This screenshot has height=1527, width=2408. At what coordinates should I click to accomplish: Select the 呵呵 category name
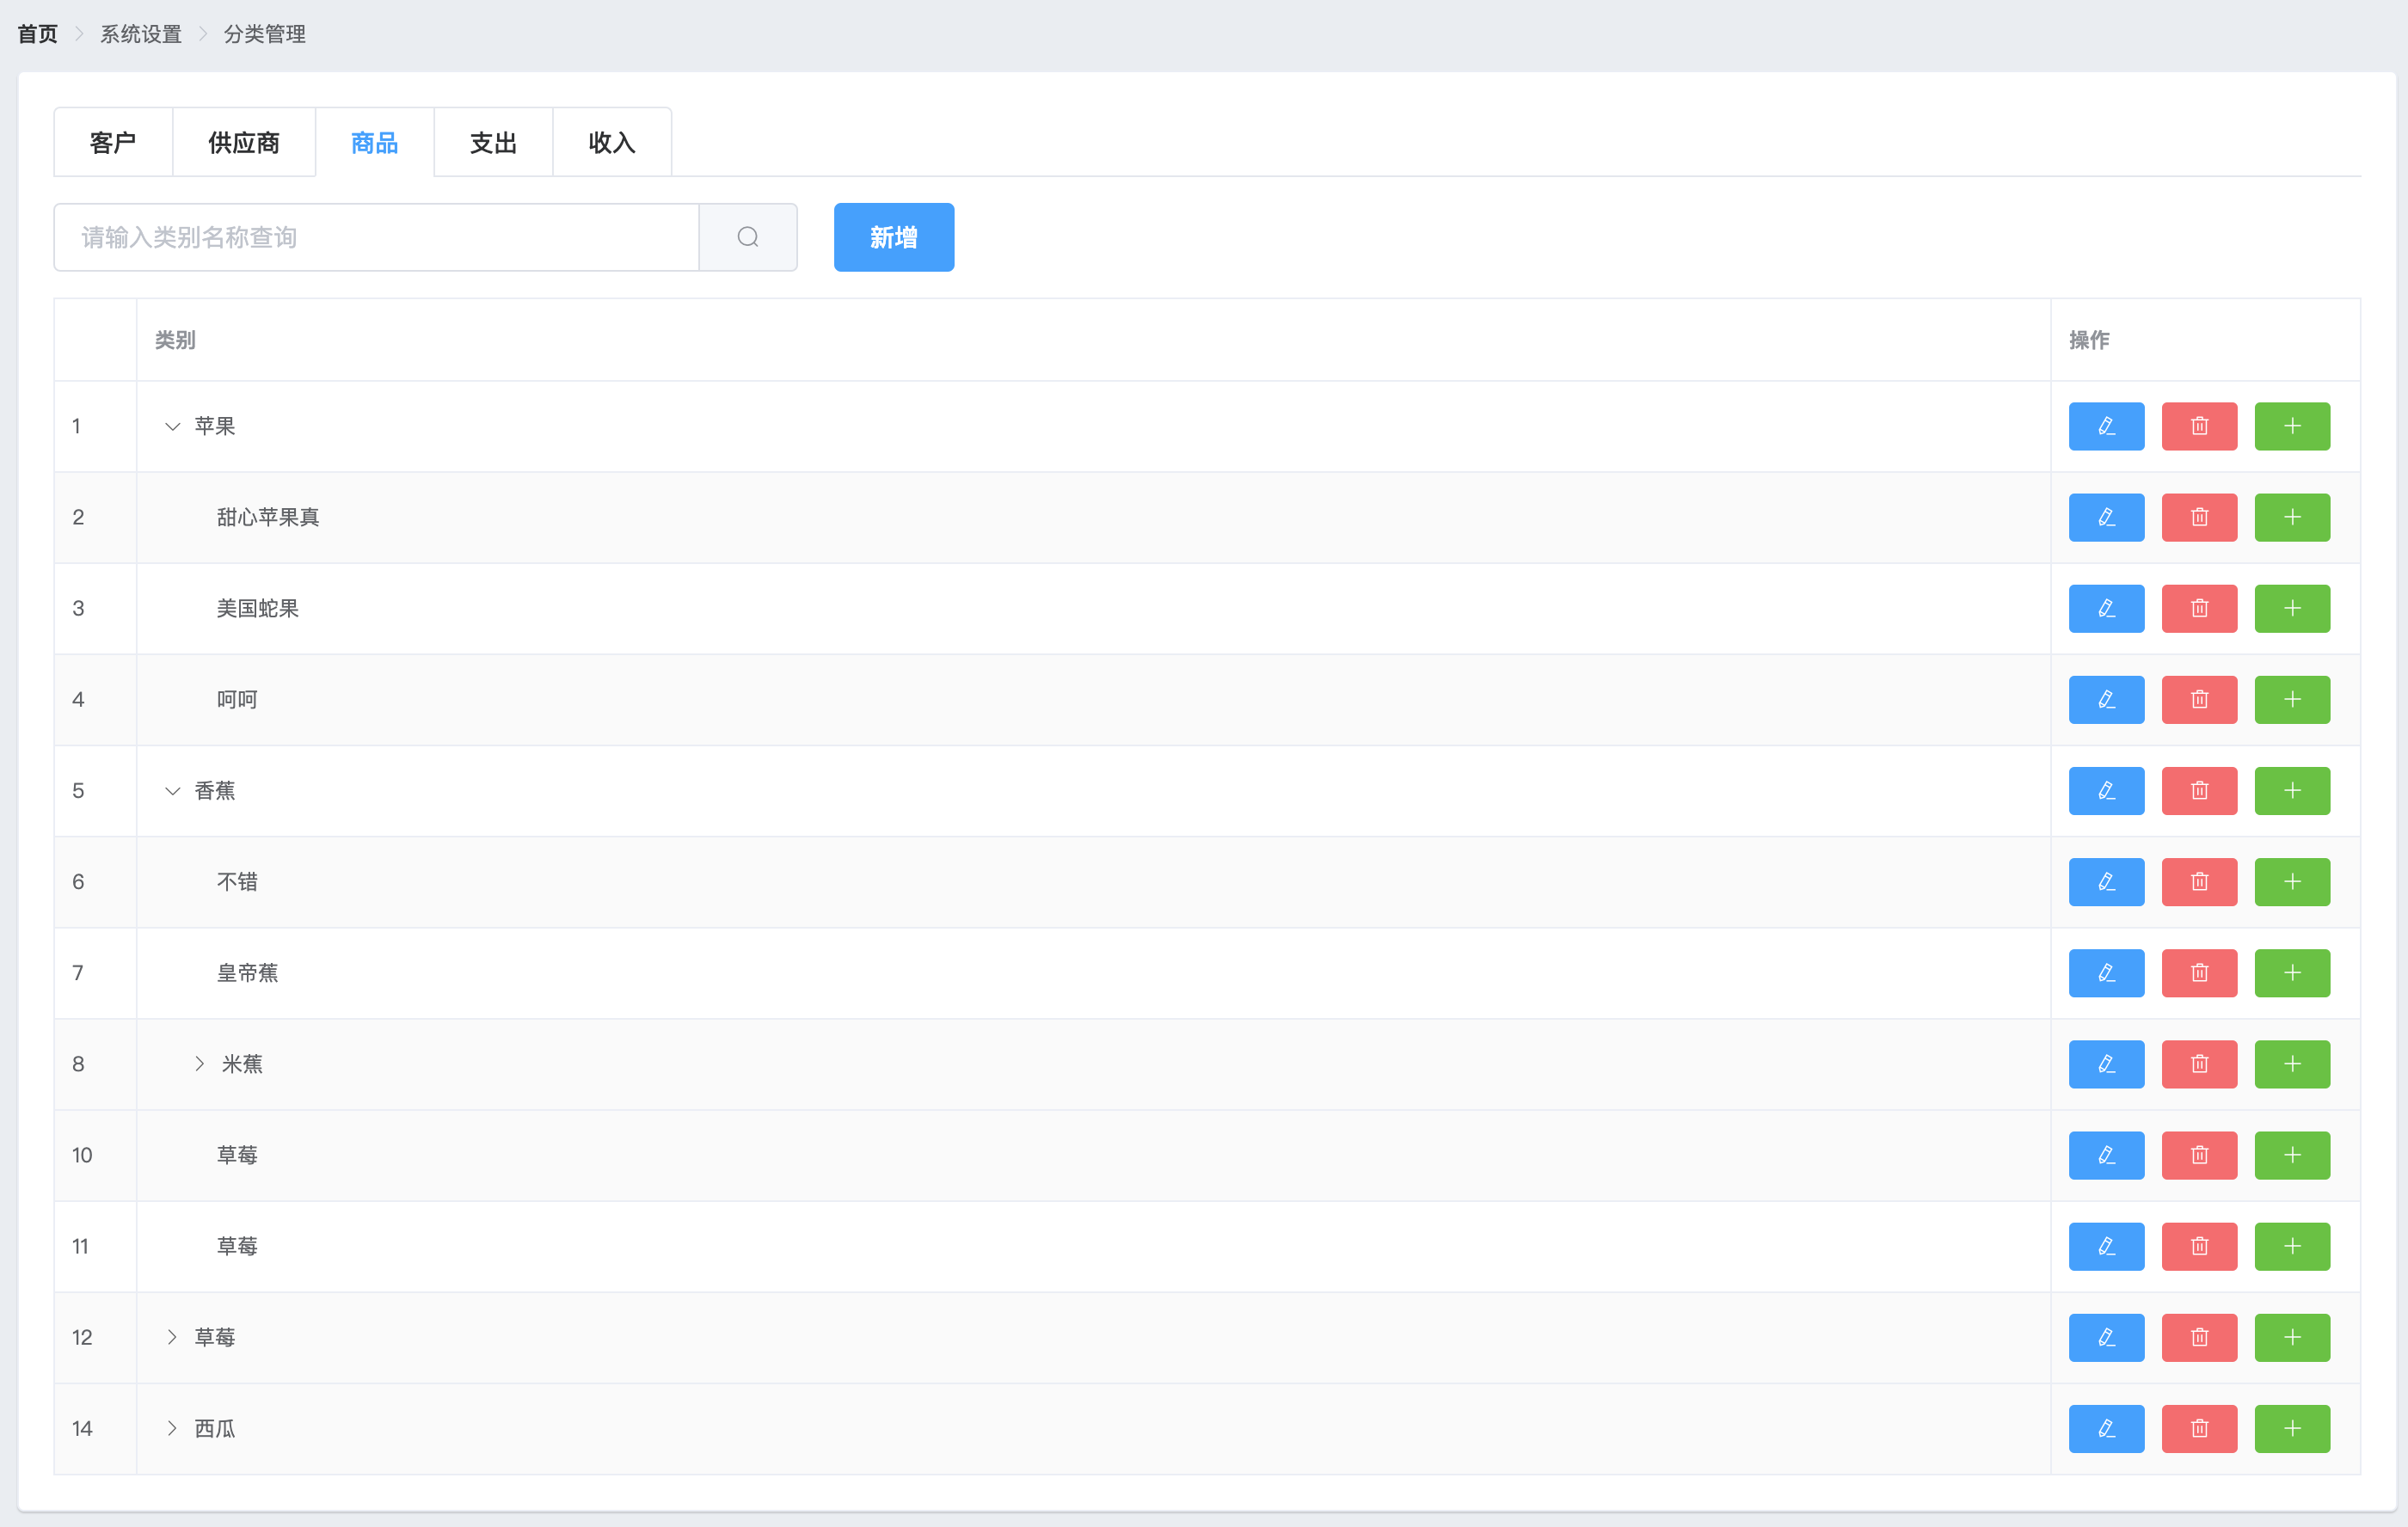point(237,699)
